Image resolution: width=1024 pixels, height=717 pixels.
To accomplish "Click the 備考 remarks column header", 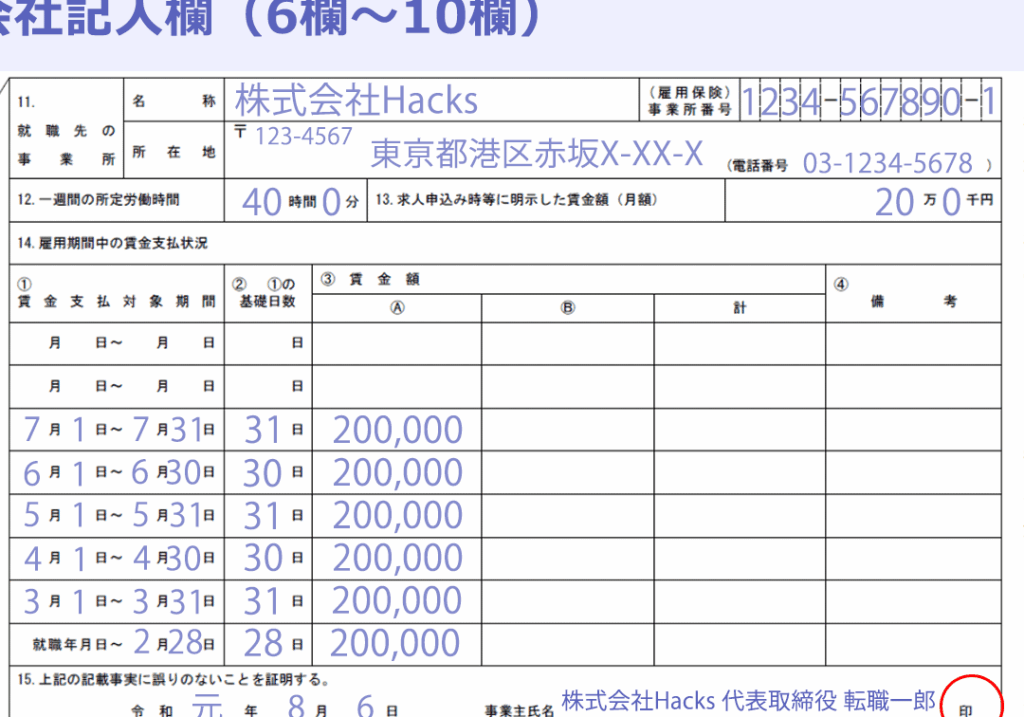I will coord(912,301).
